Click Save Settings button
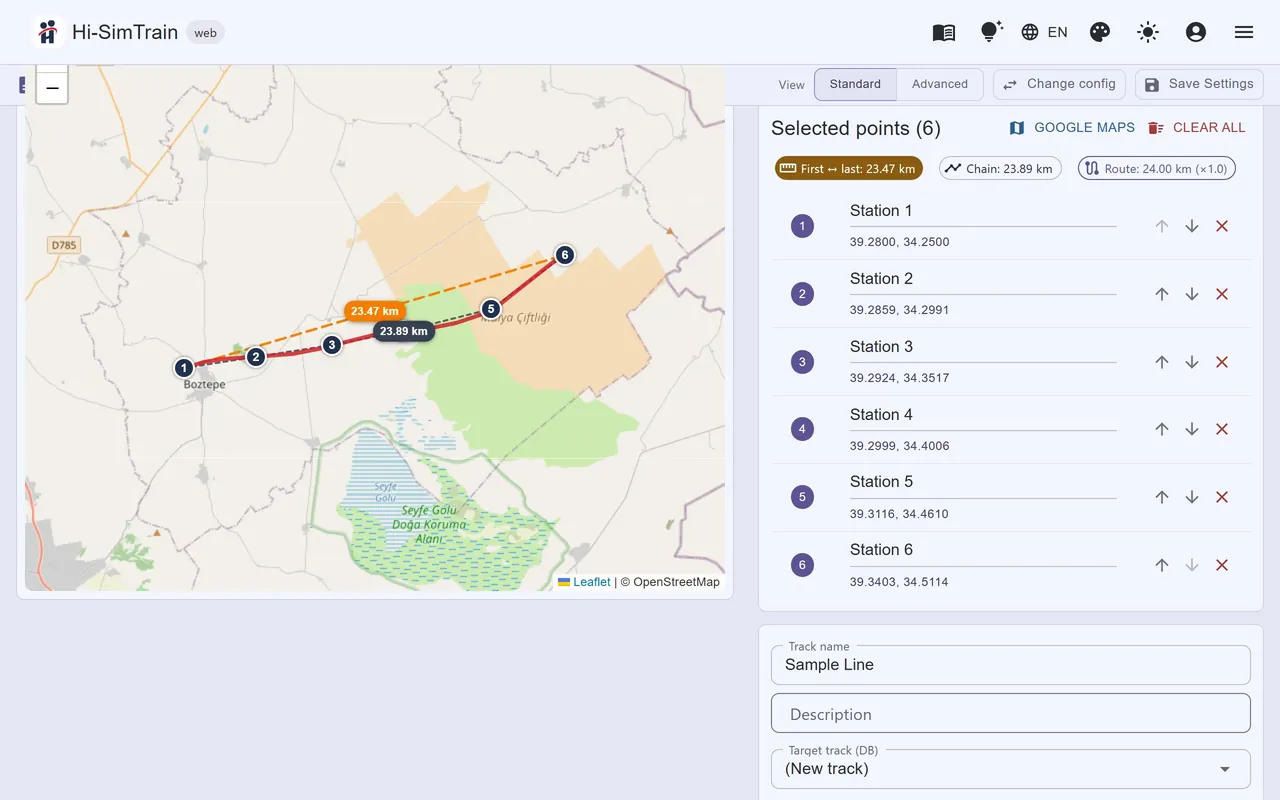 point(1199,84)
